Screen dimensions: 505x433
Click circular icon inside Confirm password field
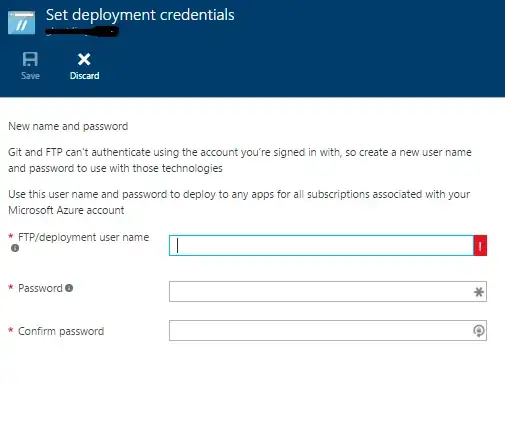[x=479, y=331]
